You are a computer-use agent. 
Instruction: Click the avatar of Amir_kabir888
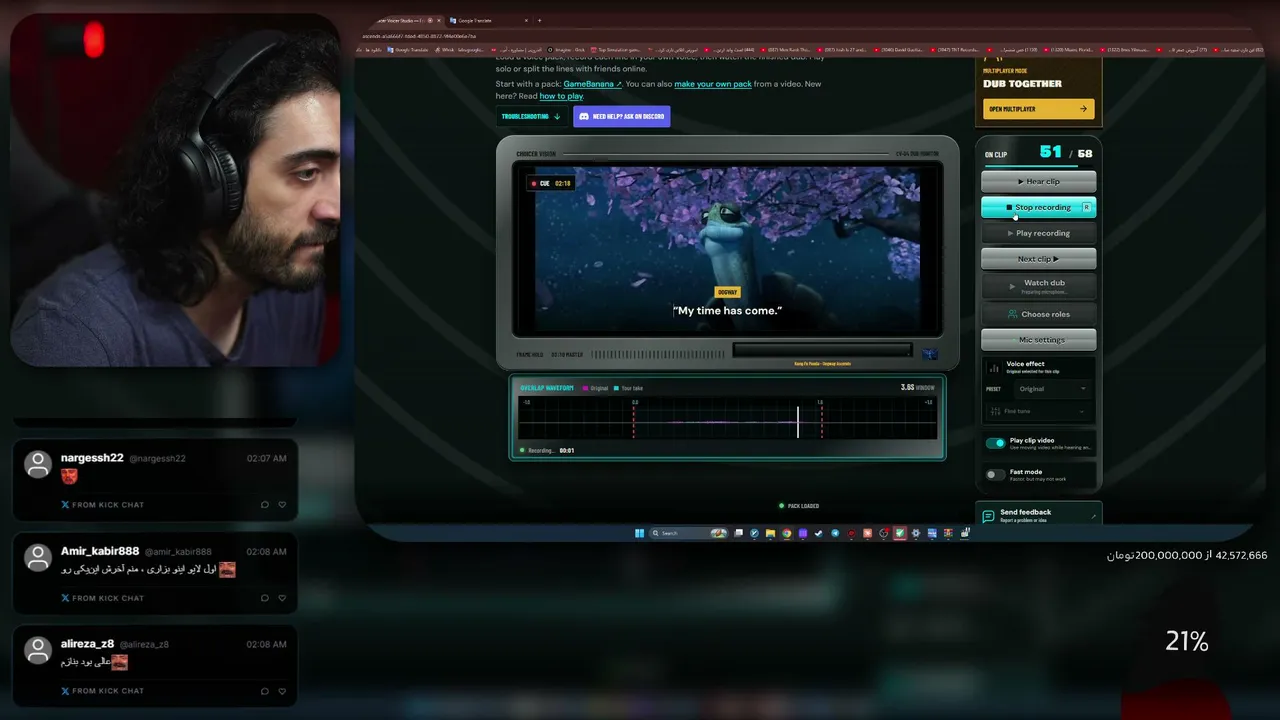point(38,557)
